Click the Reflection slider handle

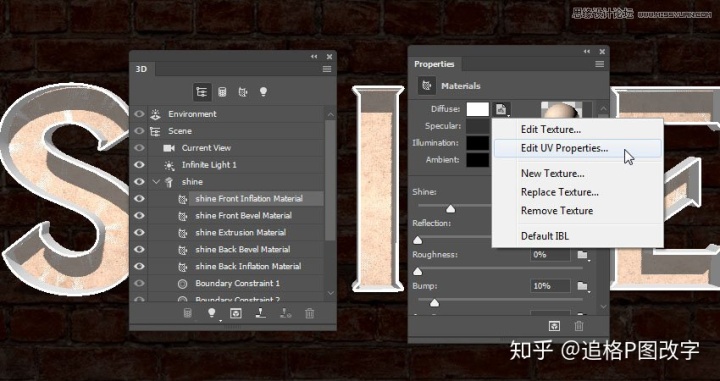point(417,240)
